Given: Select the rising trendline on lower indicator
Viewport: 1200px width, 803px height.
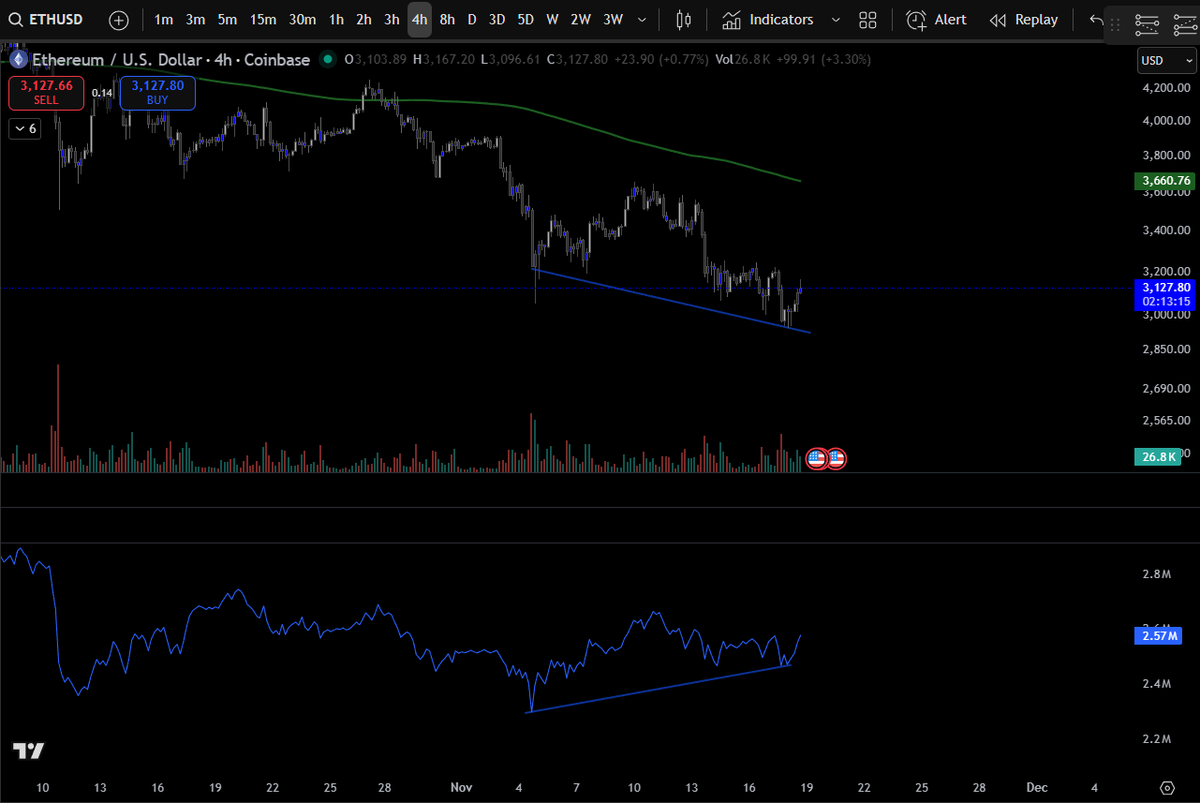Looking at the screenshot, I should 660,687.
